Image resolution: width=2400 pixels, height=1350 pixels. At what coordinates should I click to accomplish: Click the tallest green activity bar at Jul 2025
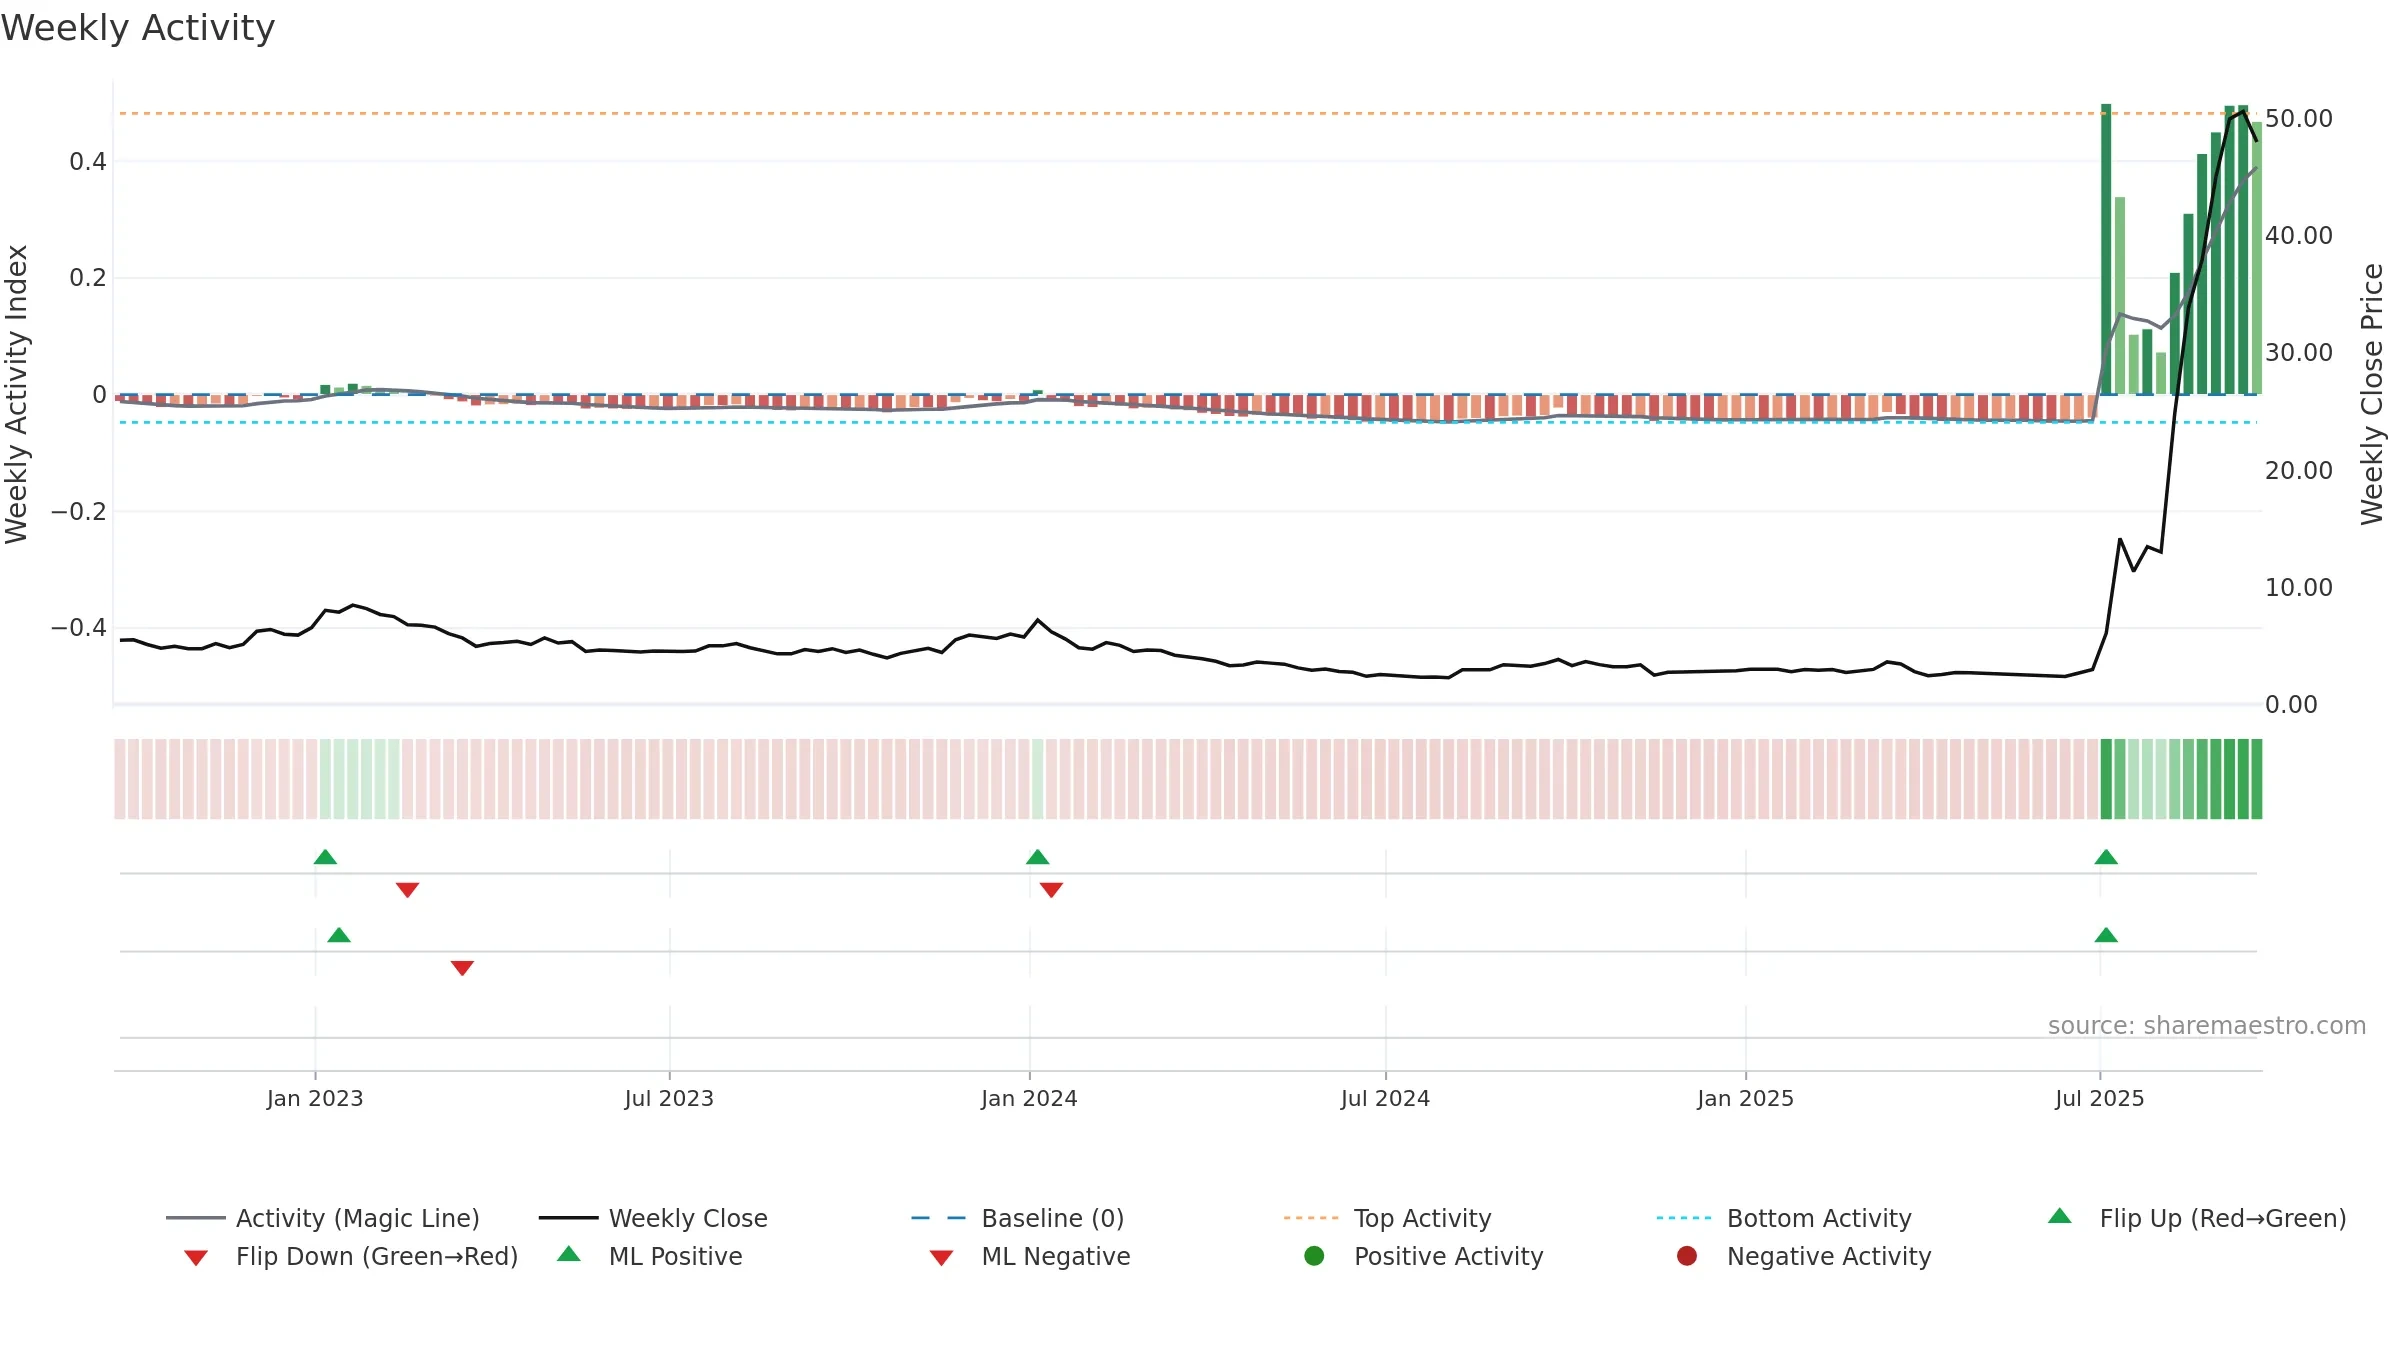point(2106,249)
